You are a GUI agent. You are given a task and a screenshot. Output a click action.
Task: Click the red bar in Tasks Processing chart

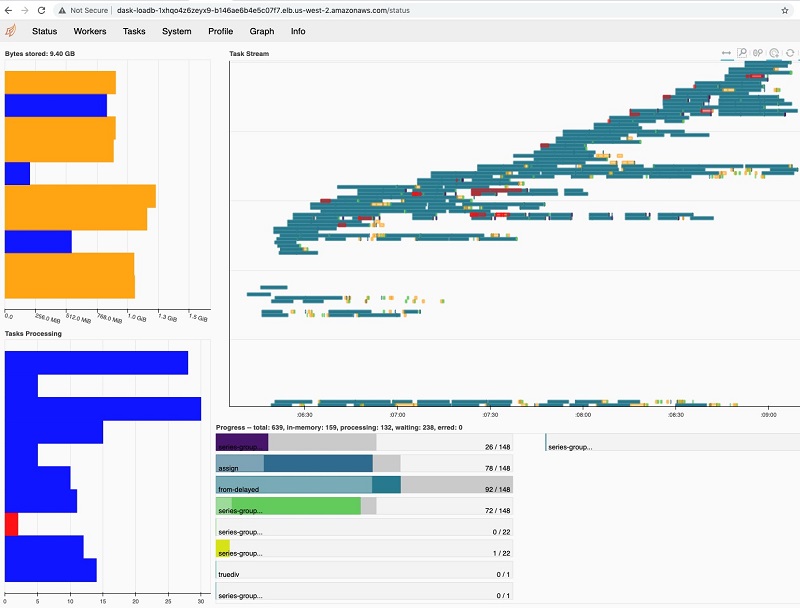[x=11, y=524]
